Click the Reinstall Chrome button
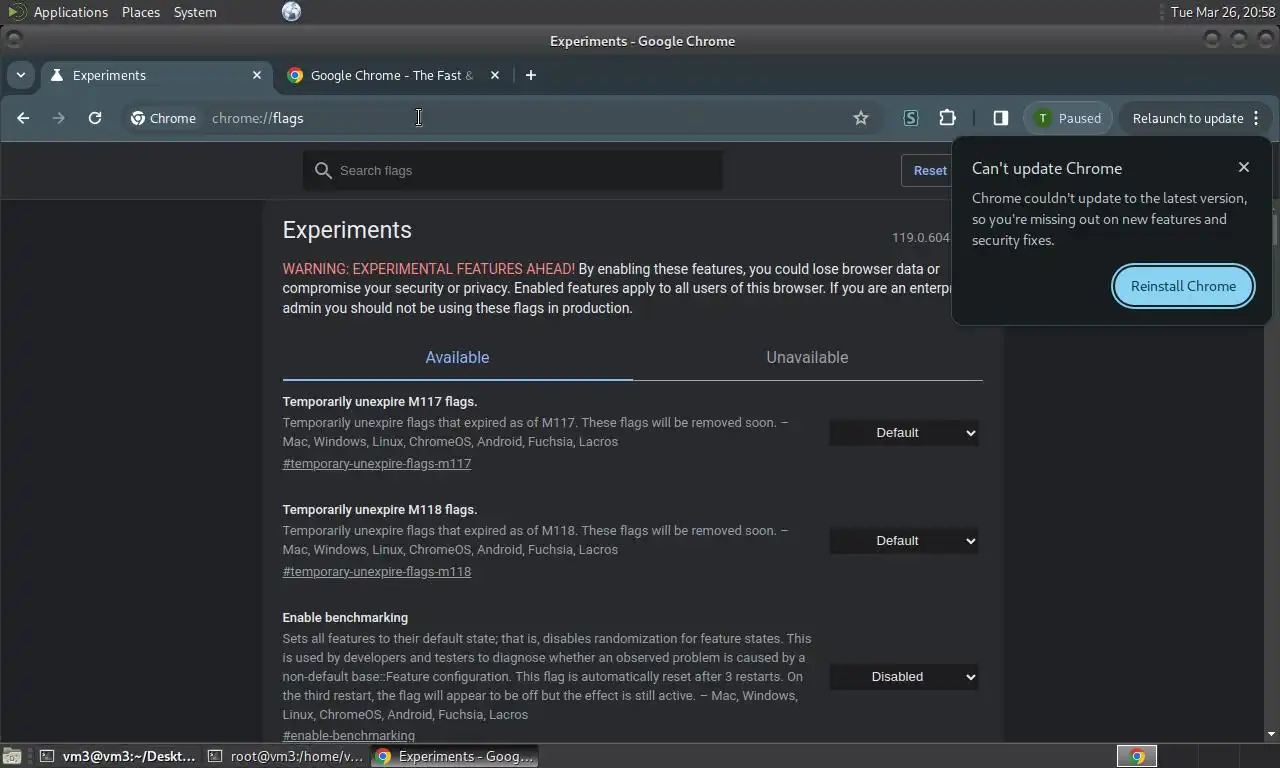1280x768 pixels. [x=1183, y=286]
